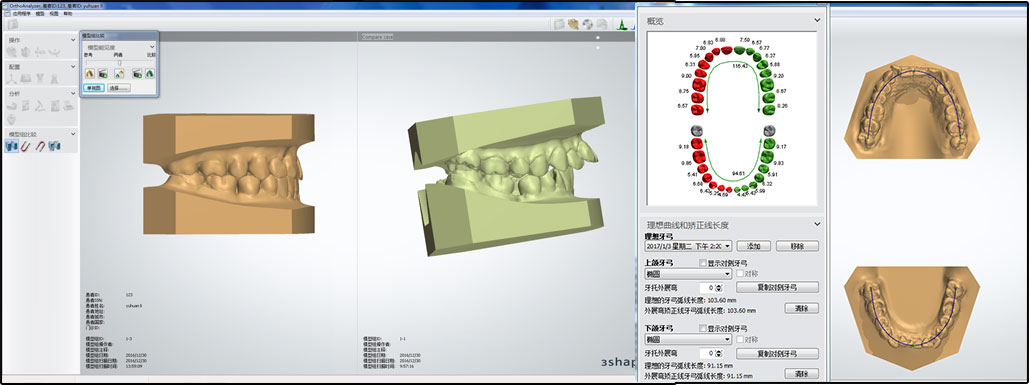
Task: Toggle the symmetric checkbox for upper arch
Action: (x=740, y=273)
